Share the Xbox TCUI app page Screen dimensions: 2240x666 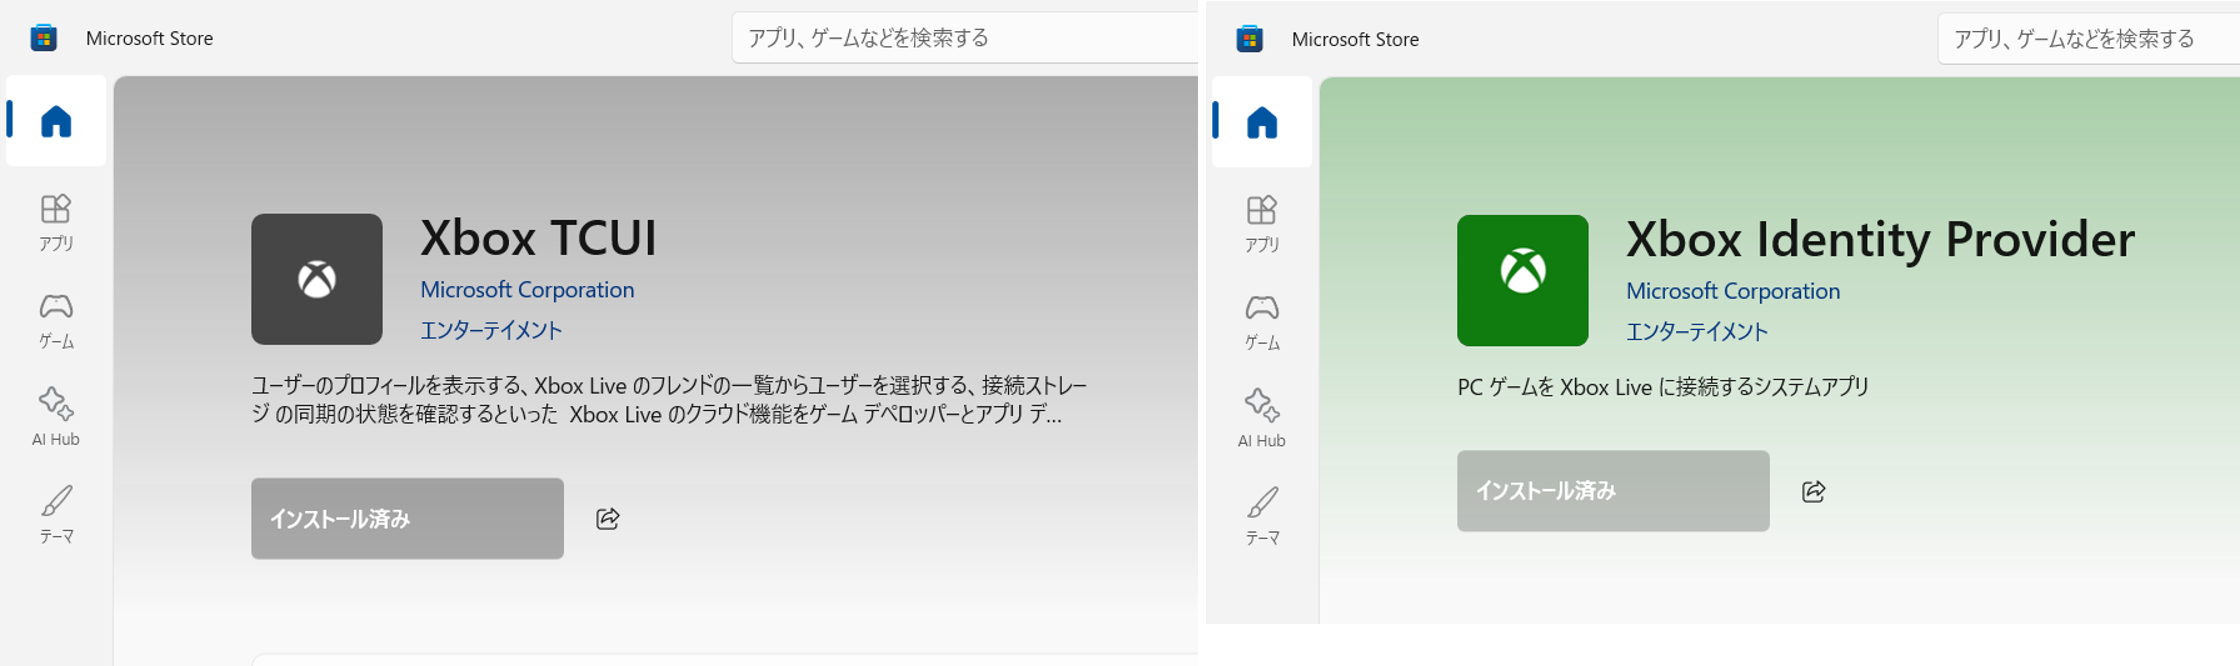(x=608, y=518)
